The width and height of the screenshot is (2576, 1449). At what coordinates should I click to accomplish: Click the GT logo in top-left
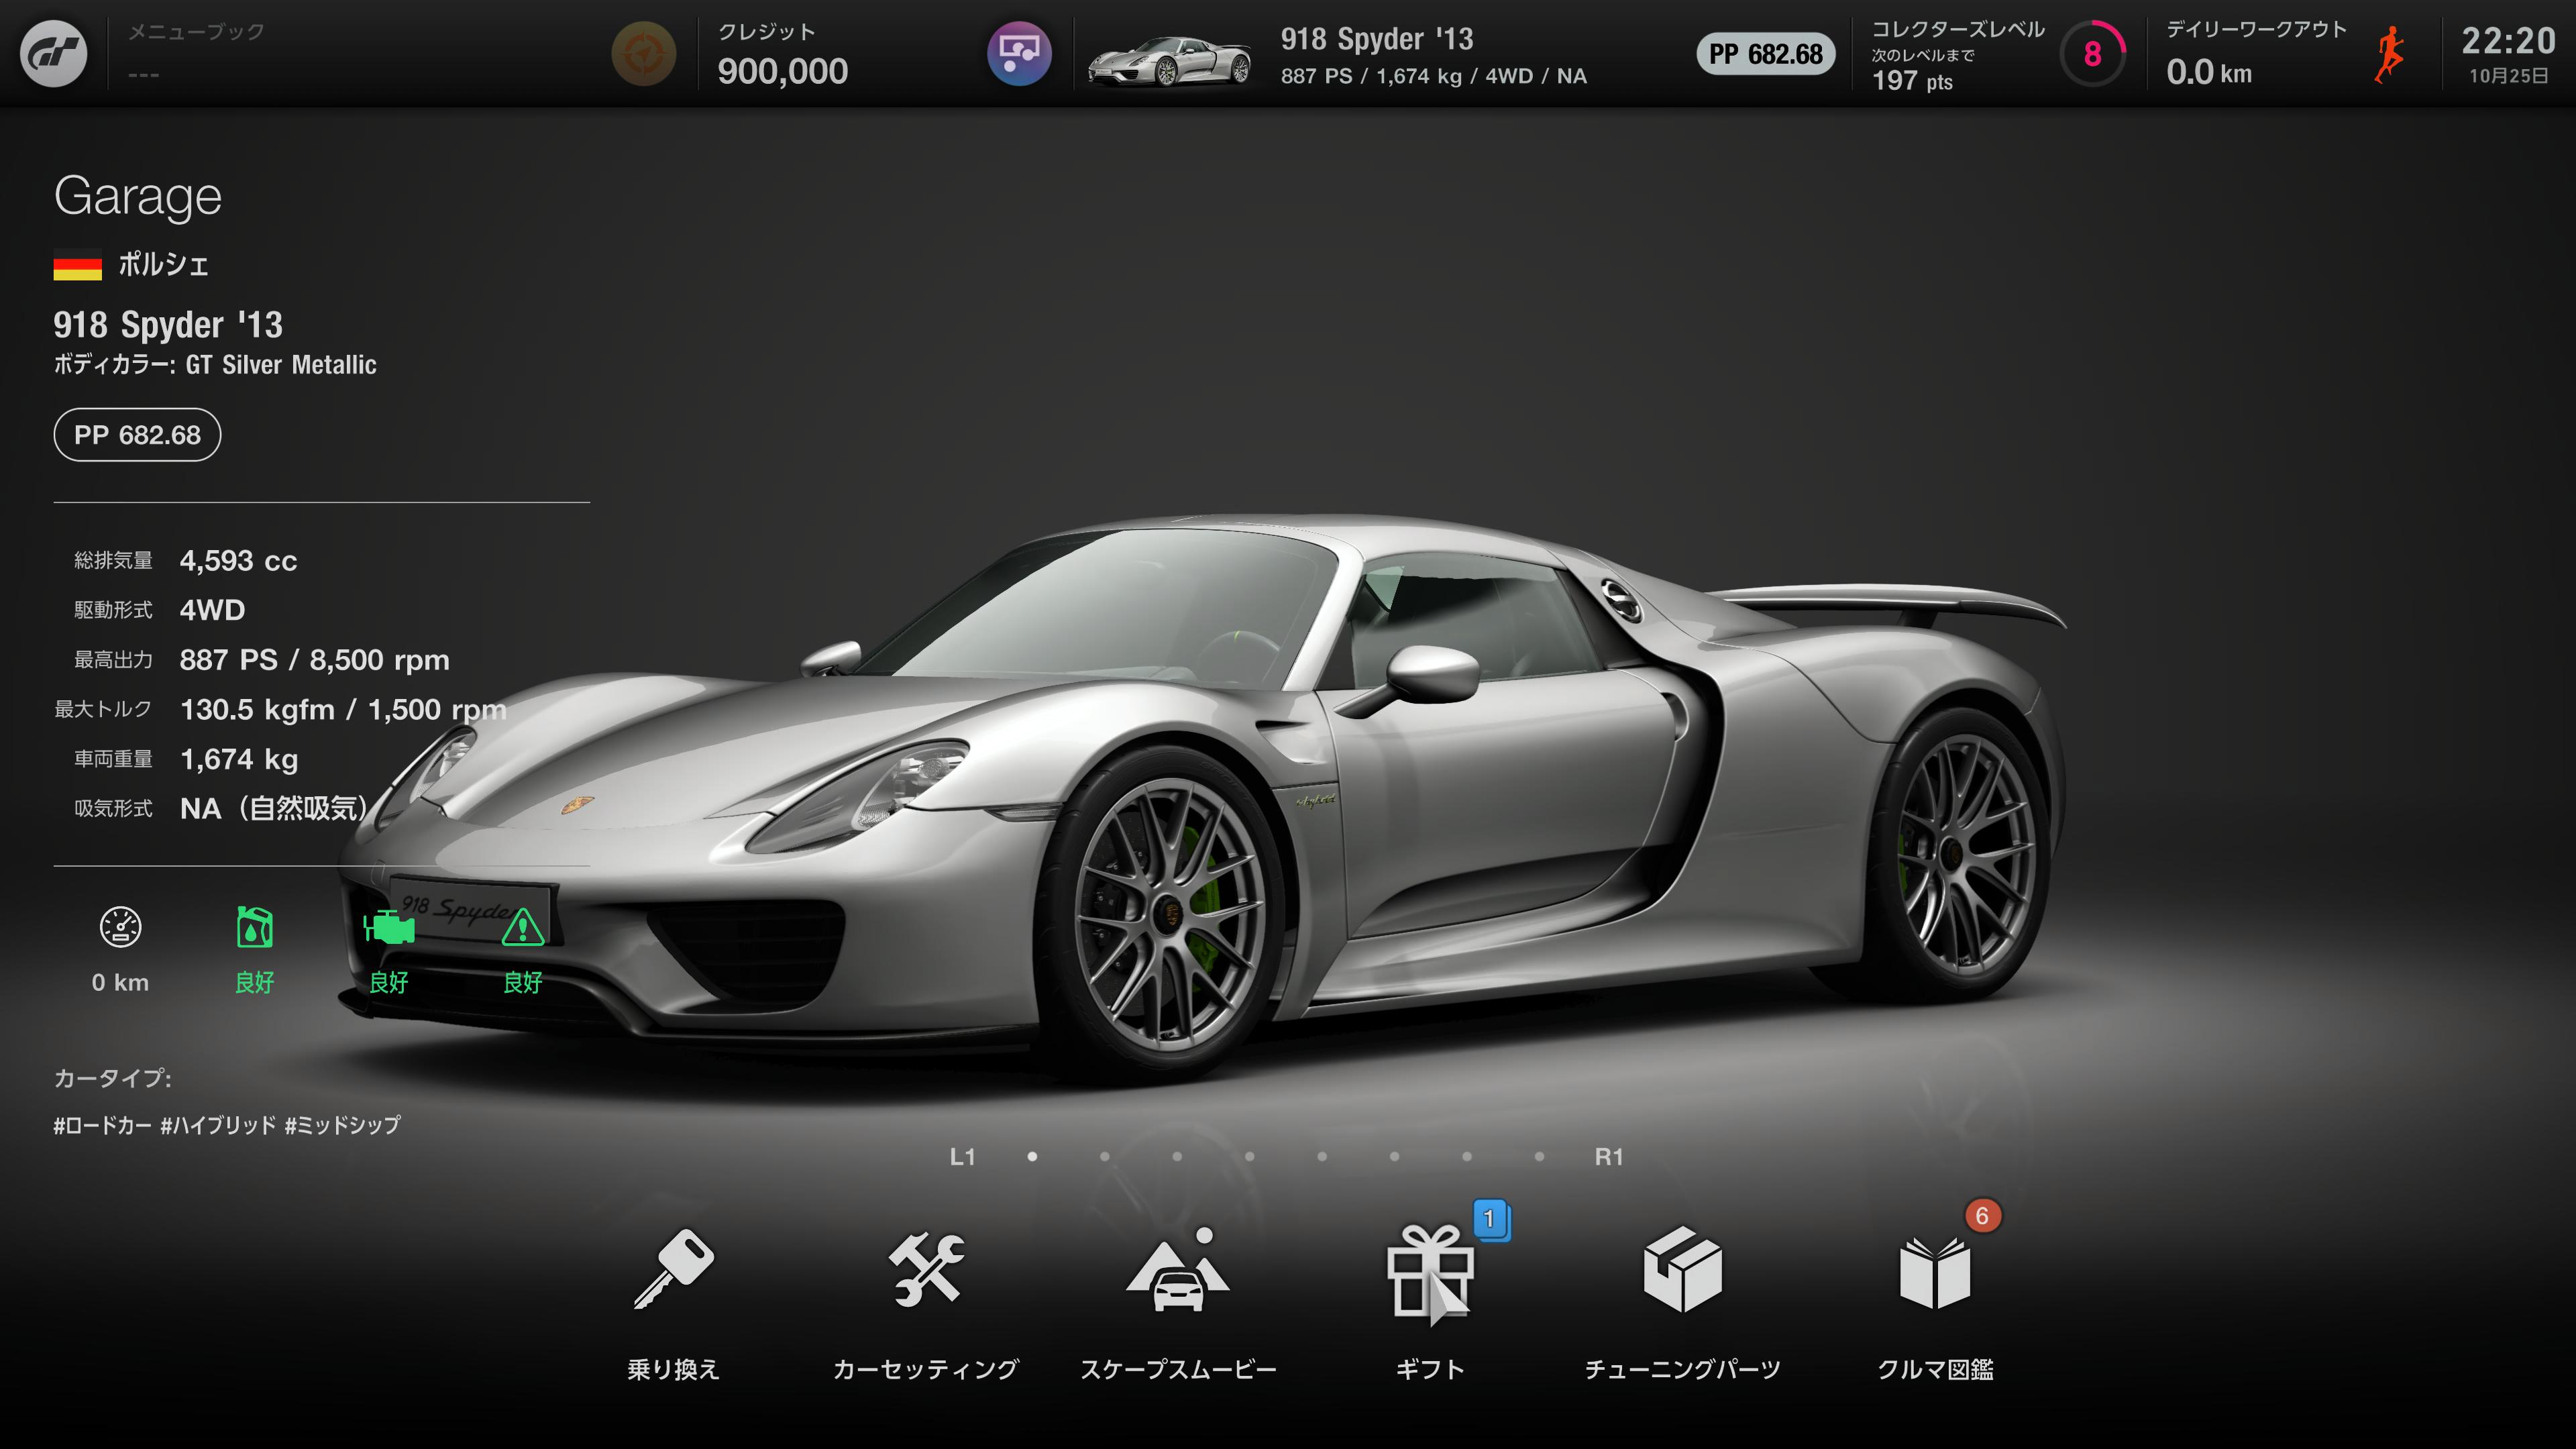coord(54,54)
